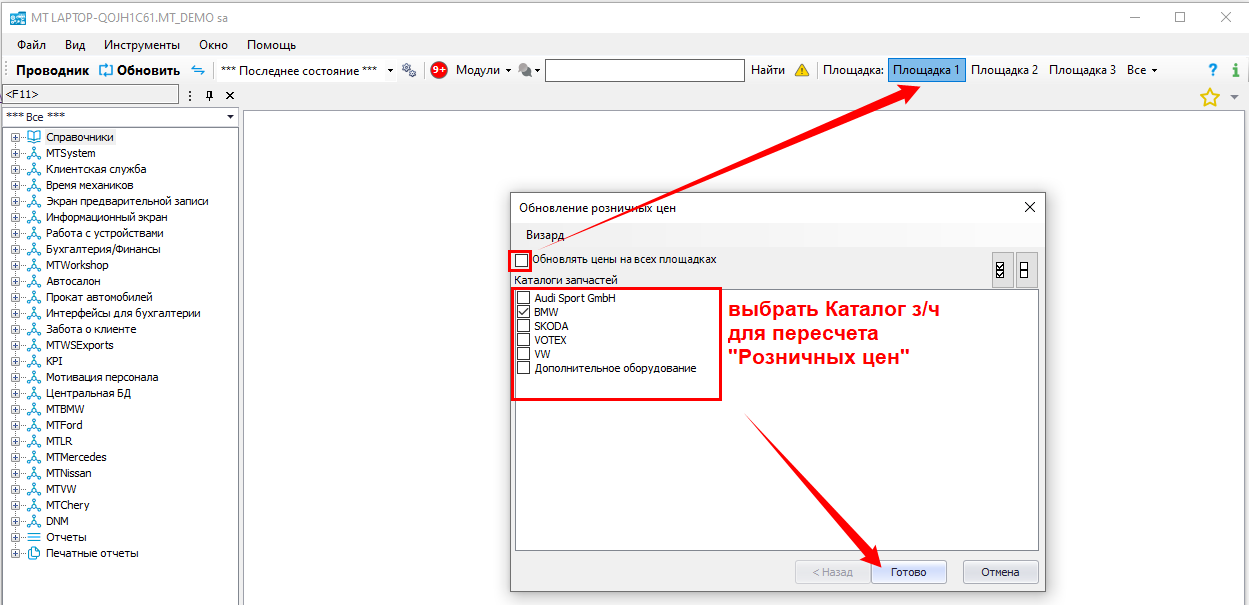Click the green info icon

(1236, 70)
